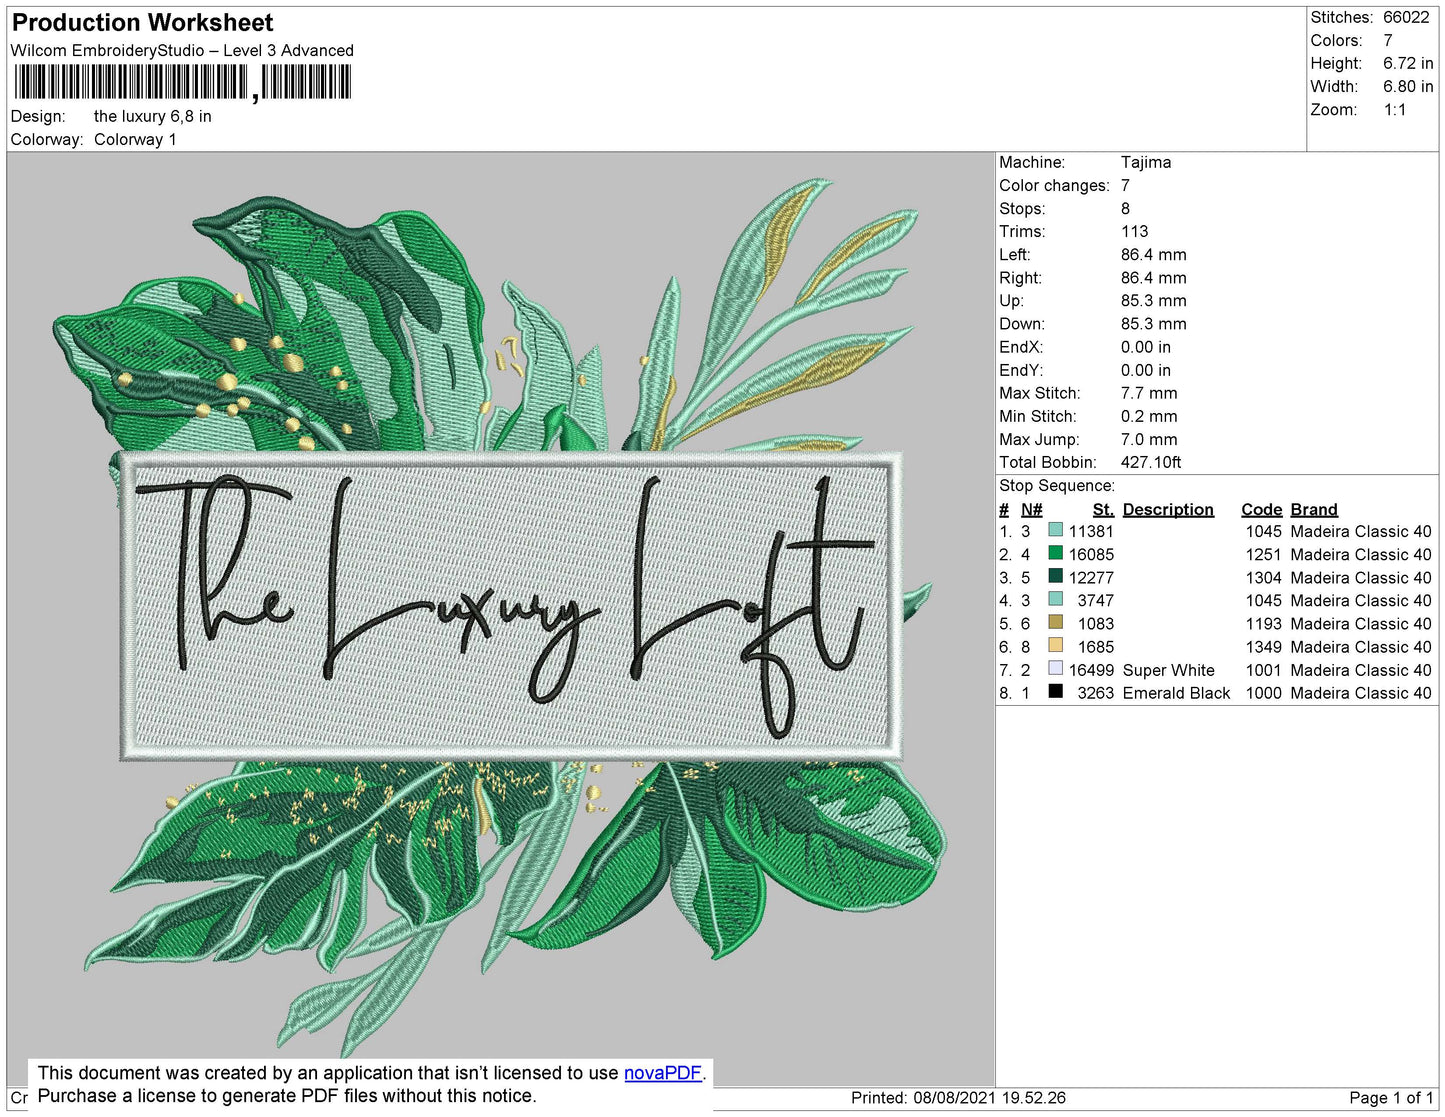Click 'Wilcom EmbroideryStudio – Level 3 Advanced' text
Screen dimensions: 1445x1117
[x=182, y=50]
